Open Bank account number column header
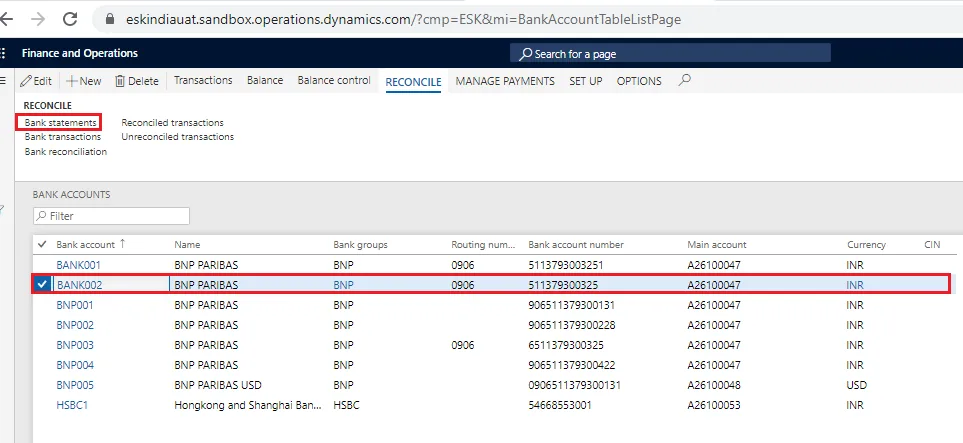 coord(576,245)
